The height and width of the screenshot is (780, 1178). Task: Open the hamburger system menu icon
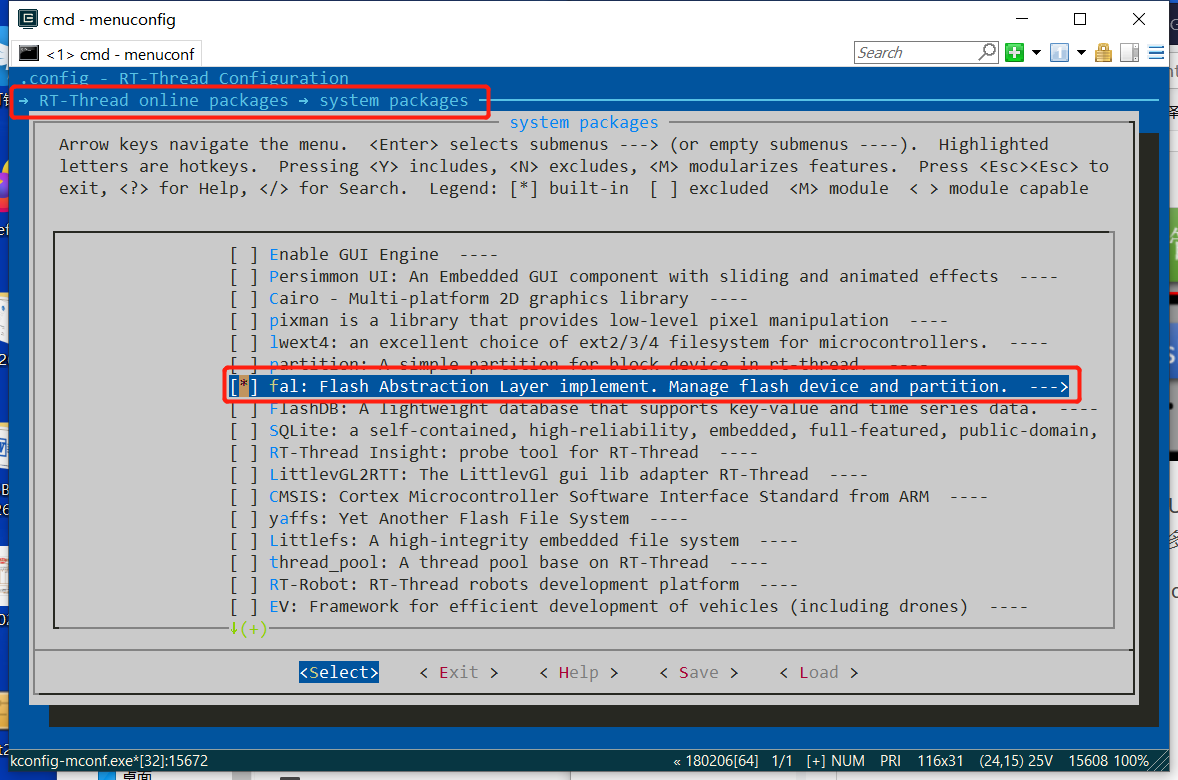1156,53
